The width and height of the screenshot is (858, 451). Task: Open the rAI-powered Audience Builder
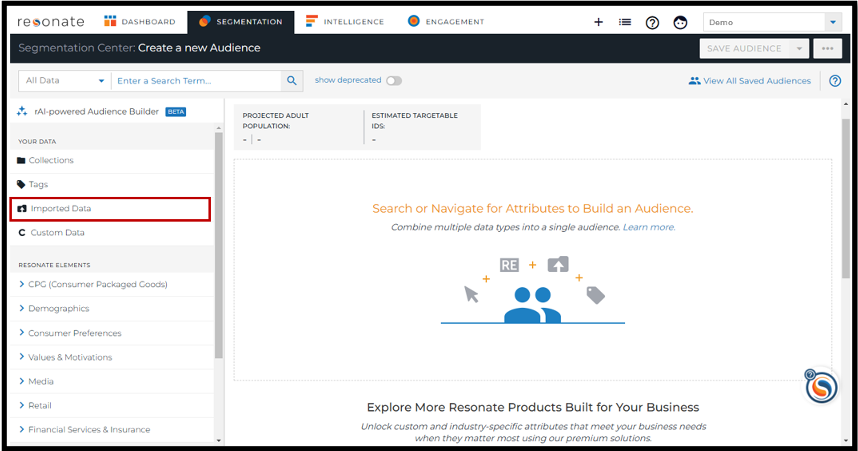(x=96, y=112)
